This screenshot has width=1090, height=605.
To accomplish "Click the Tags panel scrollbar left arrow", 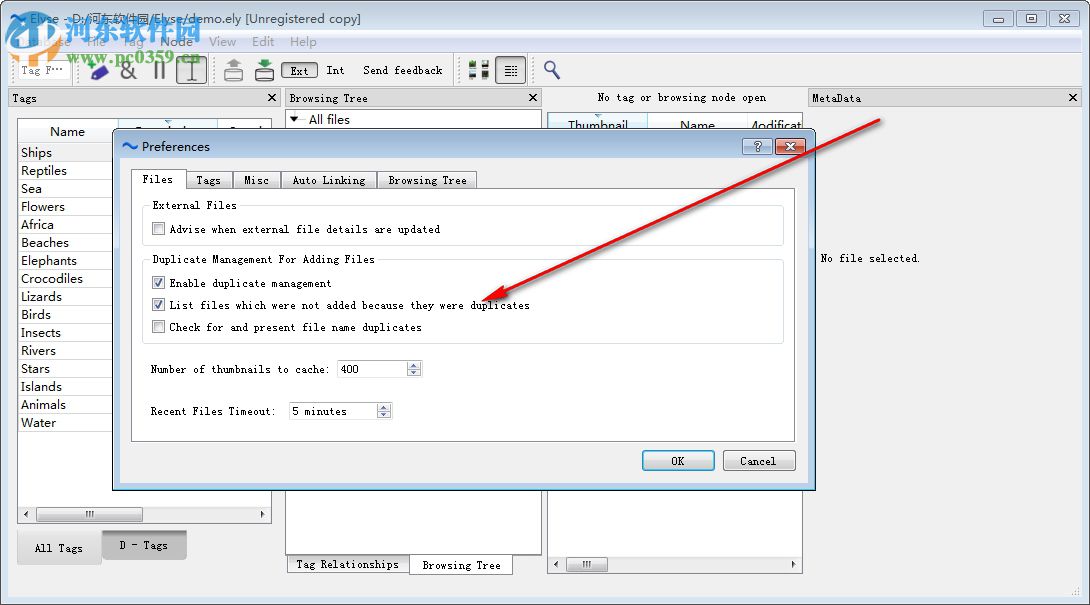I will pos(26,515).
